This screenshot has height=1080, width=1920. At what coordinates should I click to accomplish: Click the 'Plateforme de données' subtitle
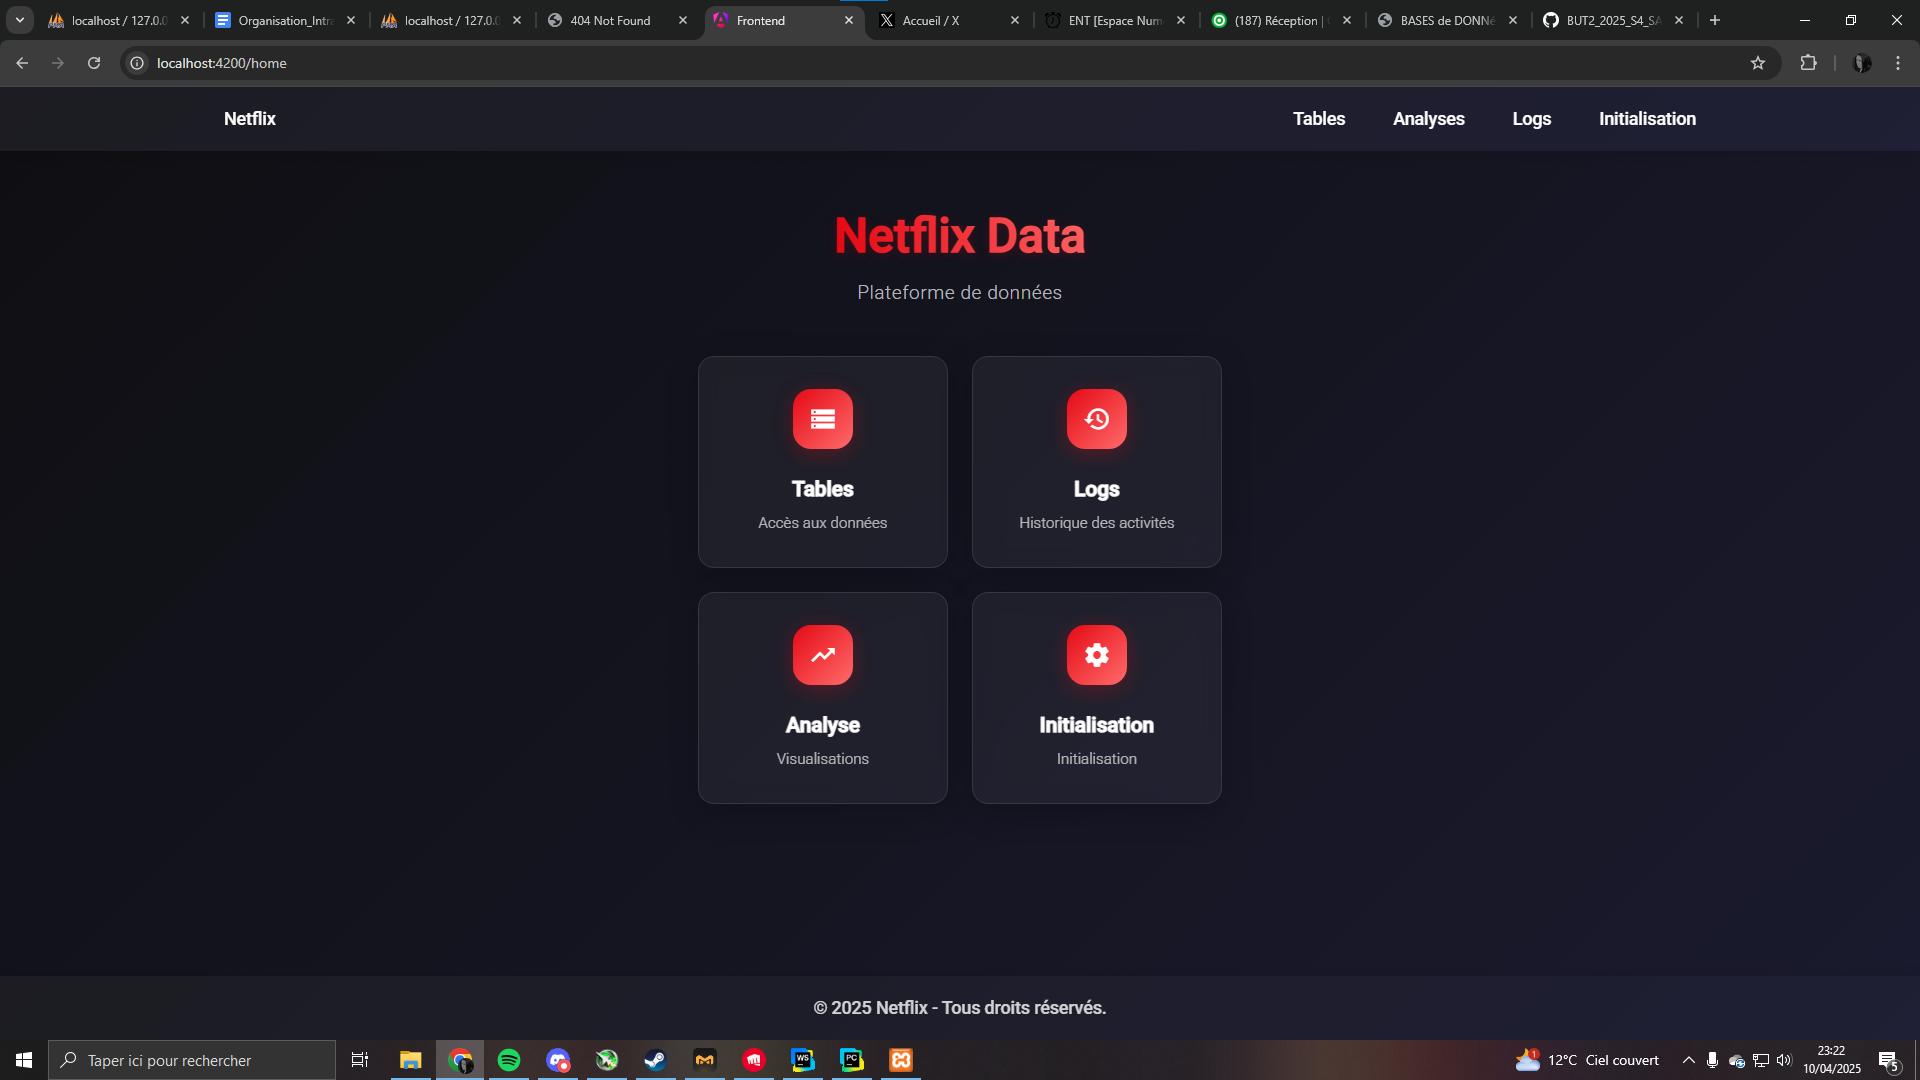pyautogui.click(x=960, y=293)
